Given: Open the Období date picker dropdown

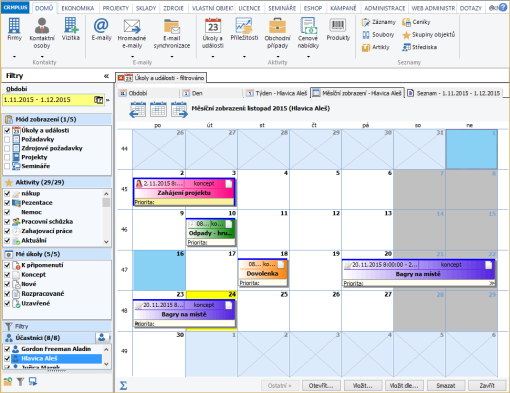Looking at the screenshot, I should point(99,100).
